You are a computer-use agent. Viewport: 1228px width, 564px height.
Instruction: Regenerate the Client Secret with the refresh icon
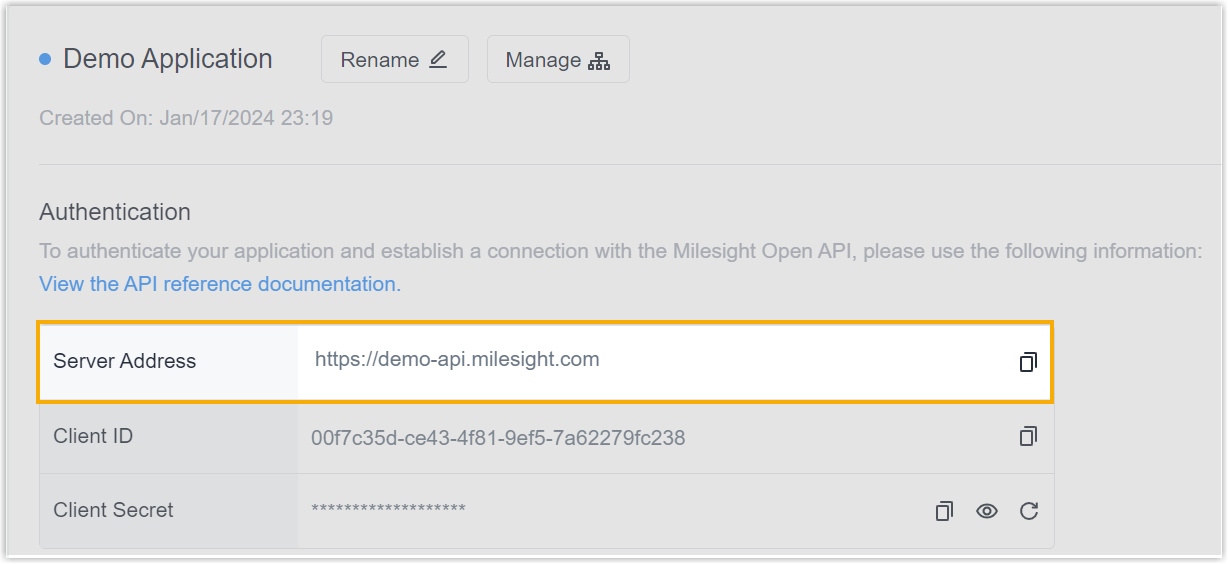(1029, 511)
